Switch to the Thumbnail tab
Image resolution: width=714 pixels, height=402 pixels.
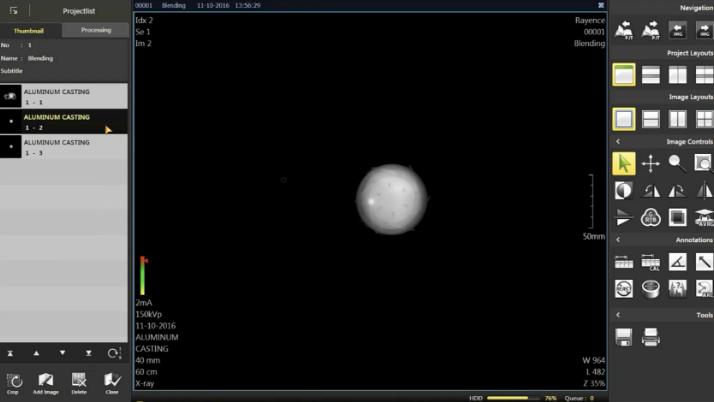(30, 31)
